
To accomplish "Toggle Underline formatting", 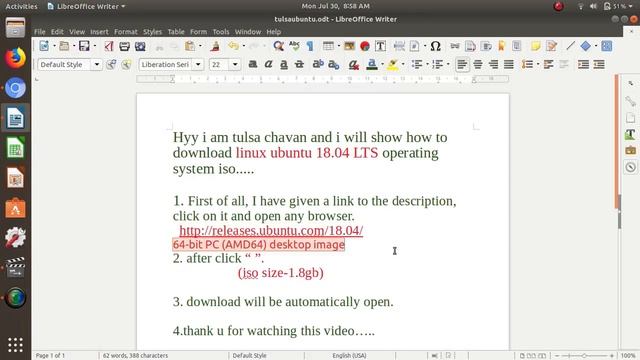I will pyautogui.click(x=284, y=64).
